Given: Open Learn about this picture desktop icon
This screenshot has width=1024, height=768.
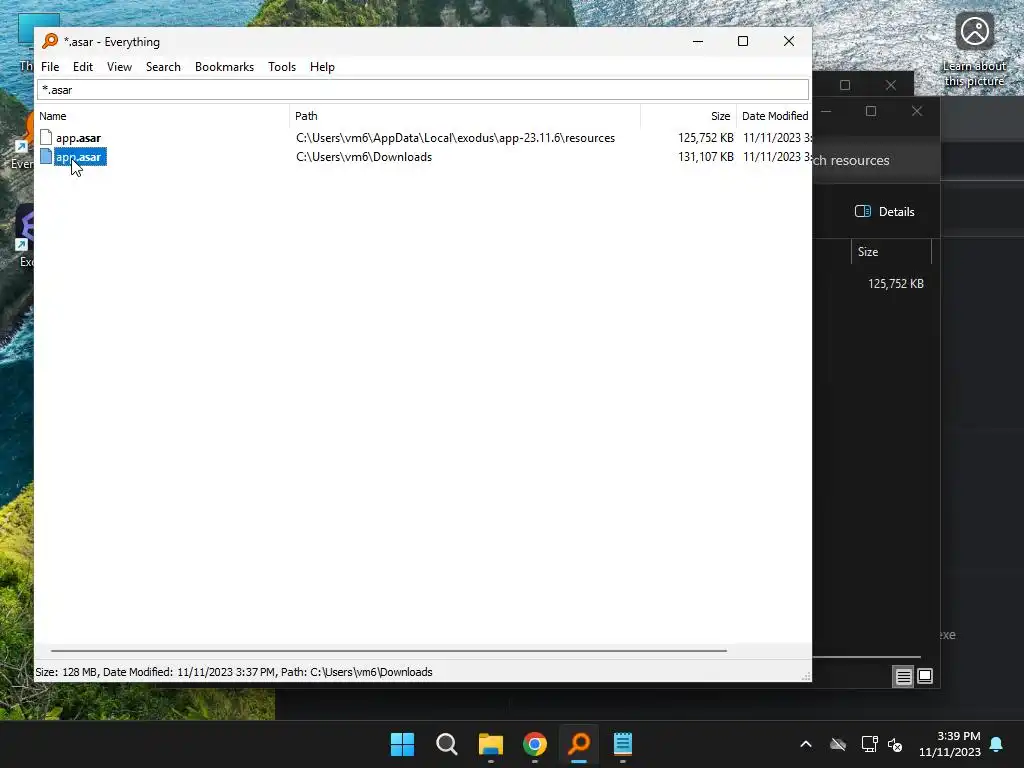Looking at the screenshot, I should tap(974, 50).
